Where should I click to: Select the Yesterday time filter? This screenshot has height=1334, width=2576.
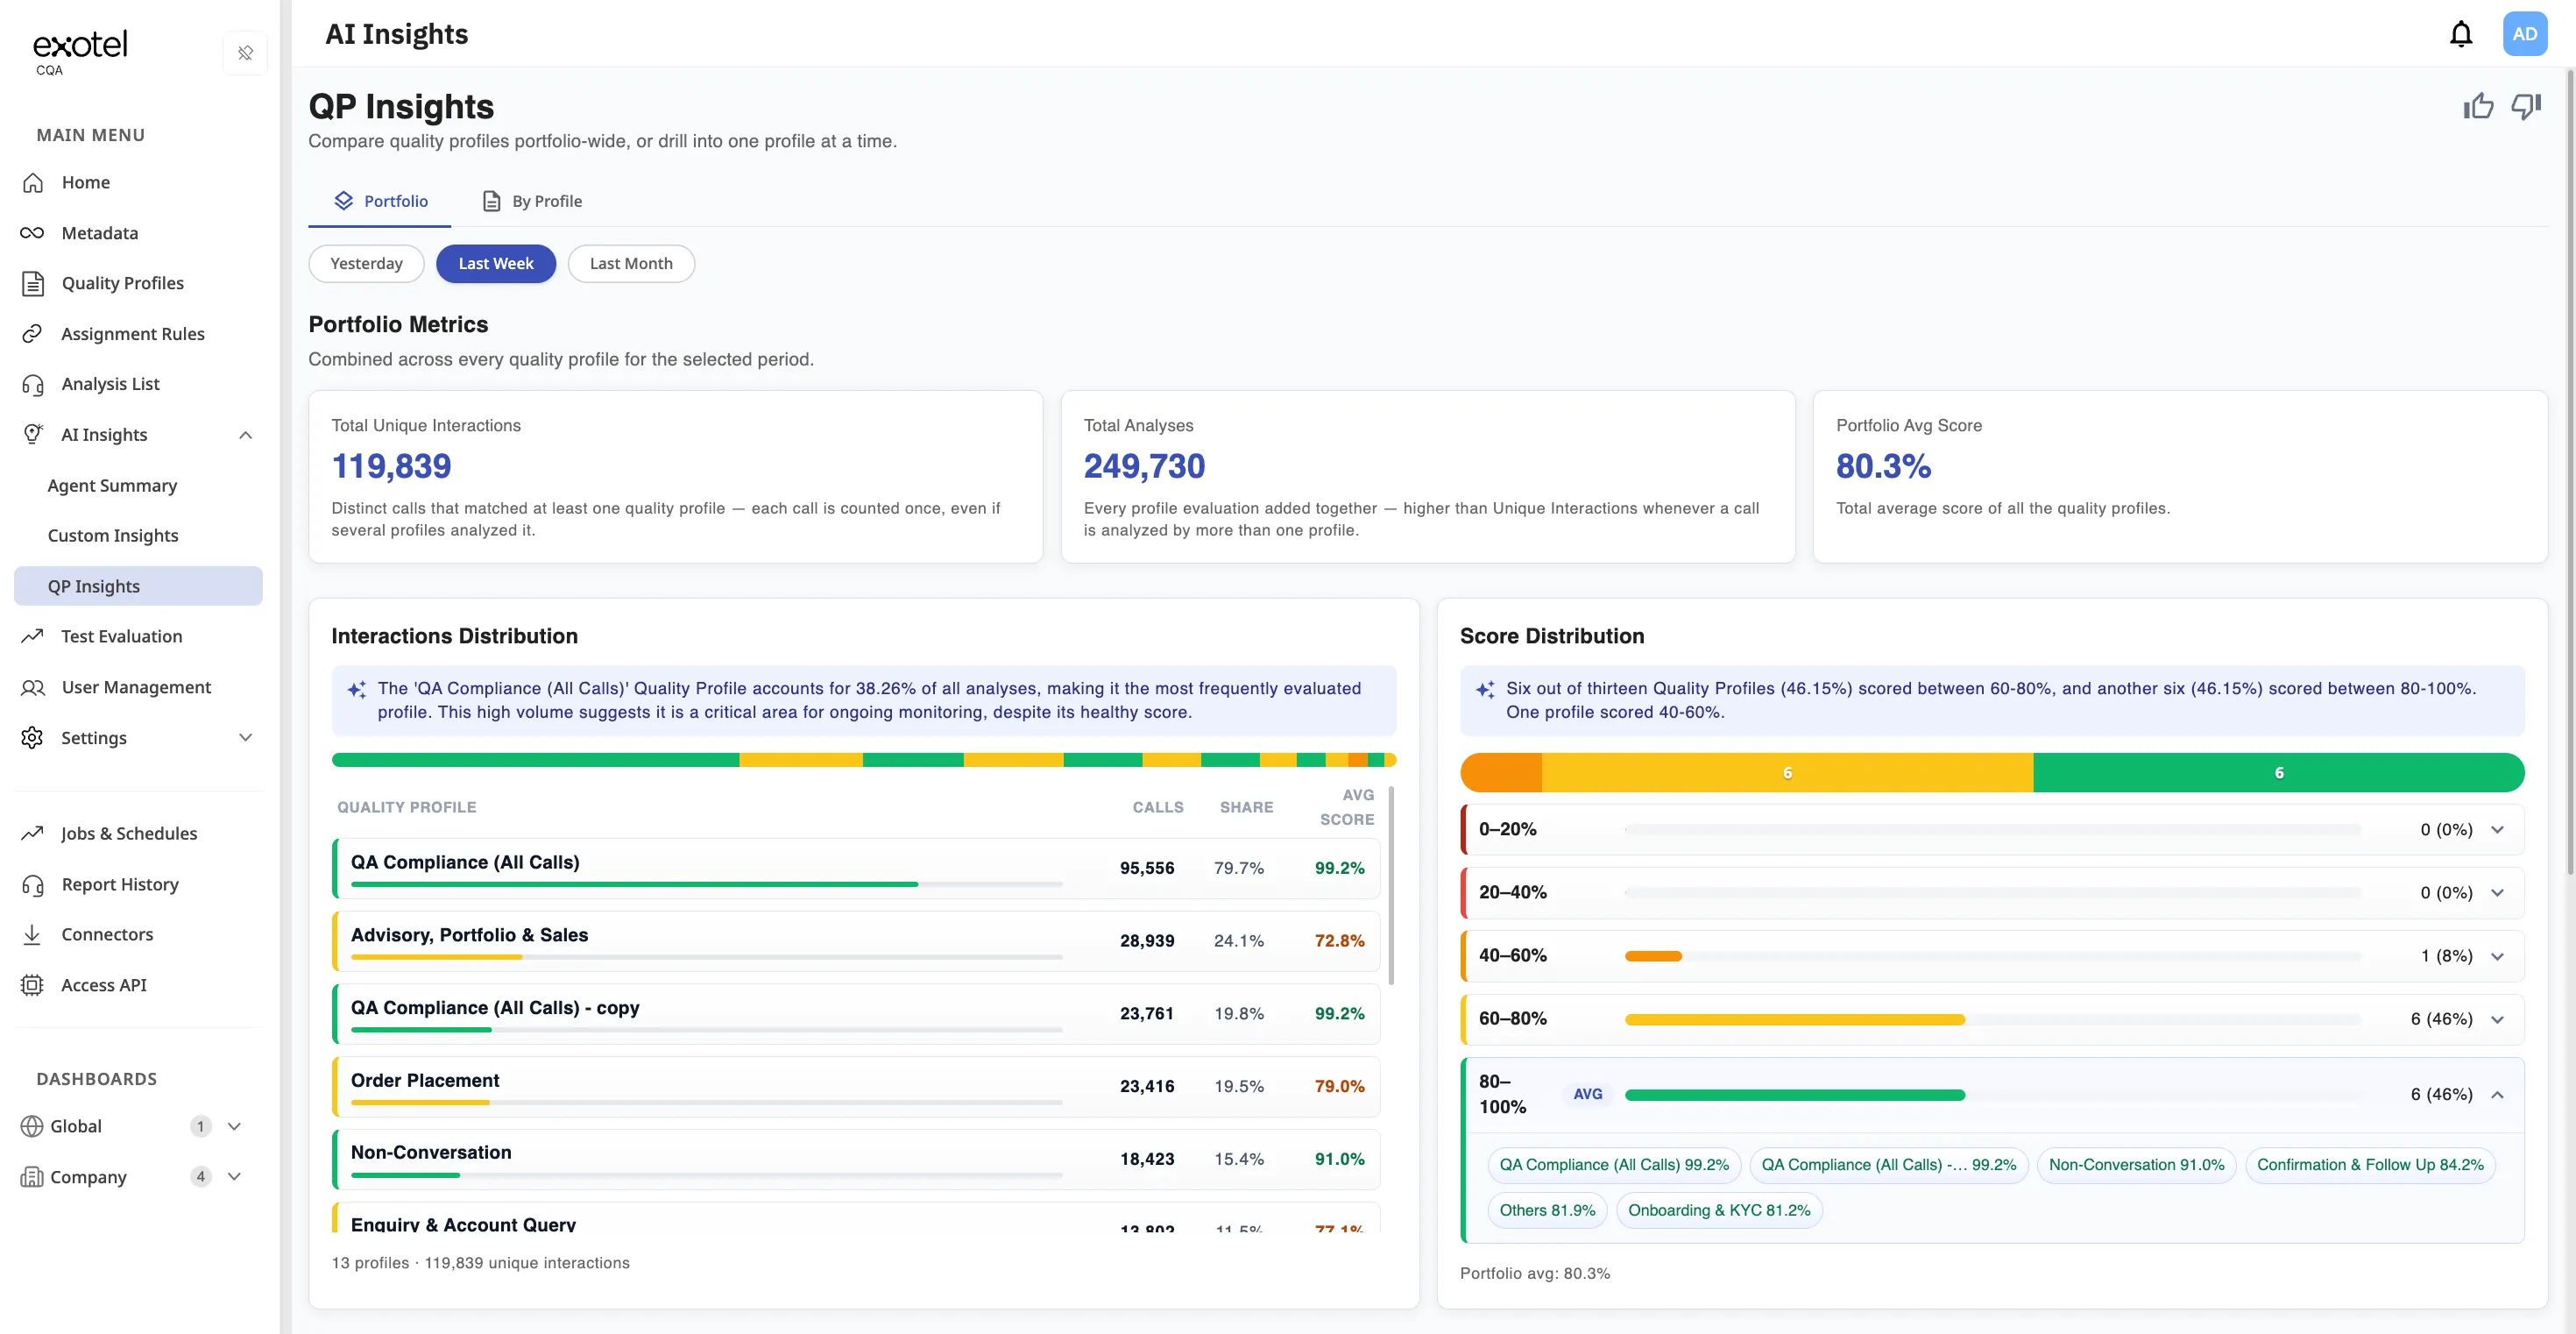point(366,263)
